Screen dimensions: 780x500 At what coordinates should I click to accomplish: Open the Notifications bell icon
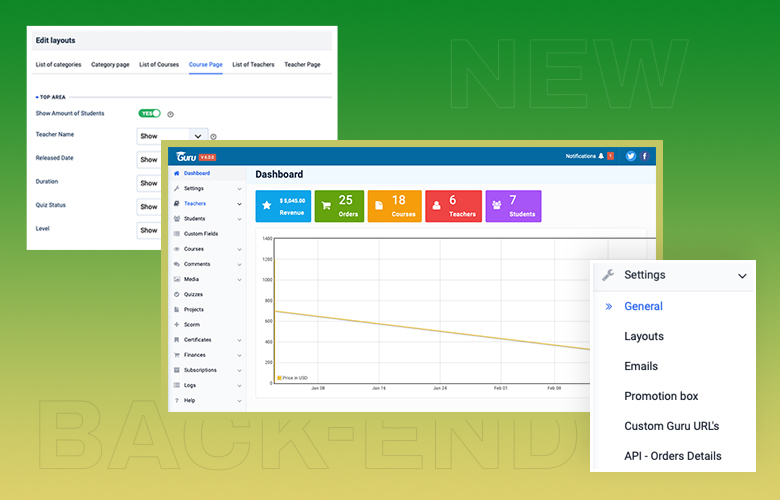[x=601, y=156]
